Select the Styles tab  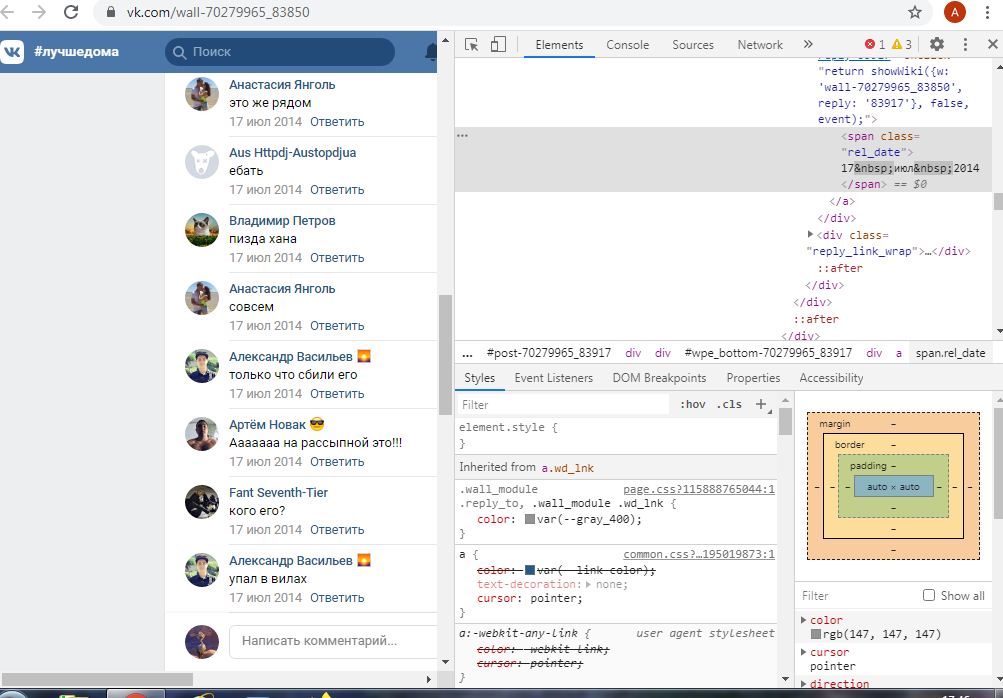[479, 378]
